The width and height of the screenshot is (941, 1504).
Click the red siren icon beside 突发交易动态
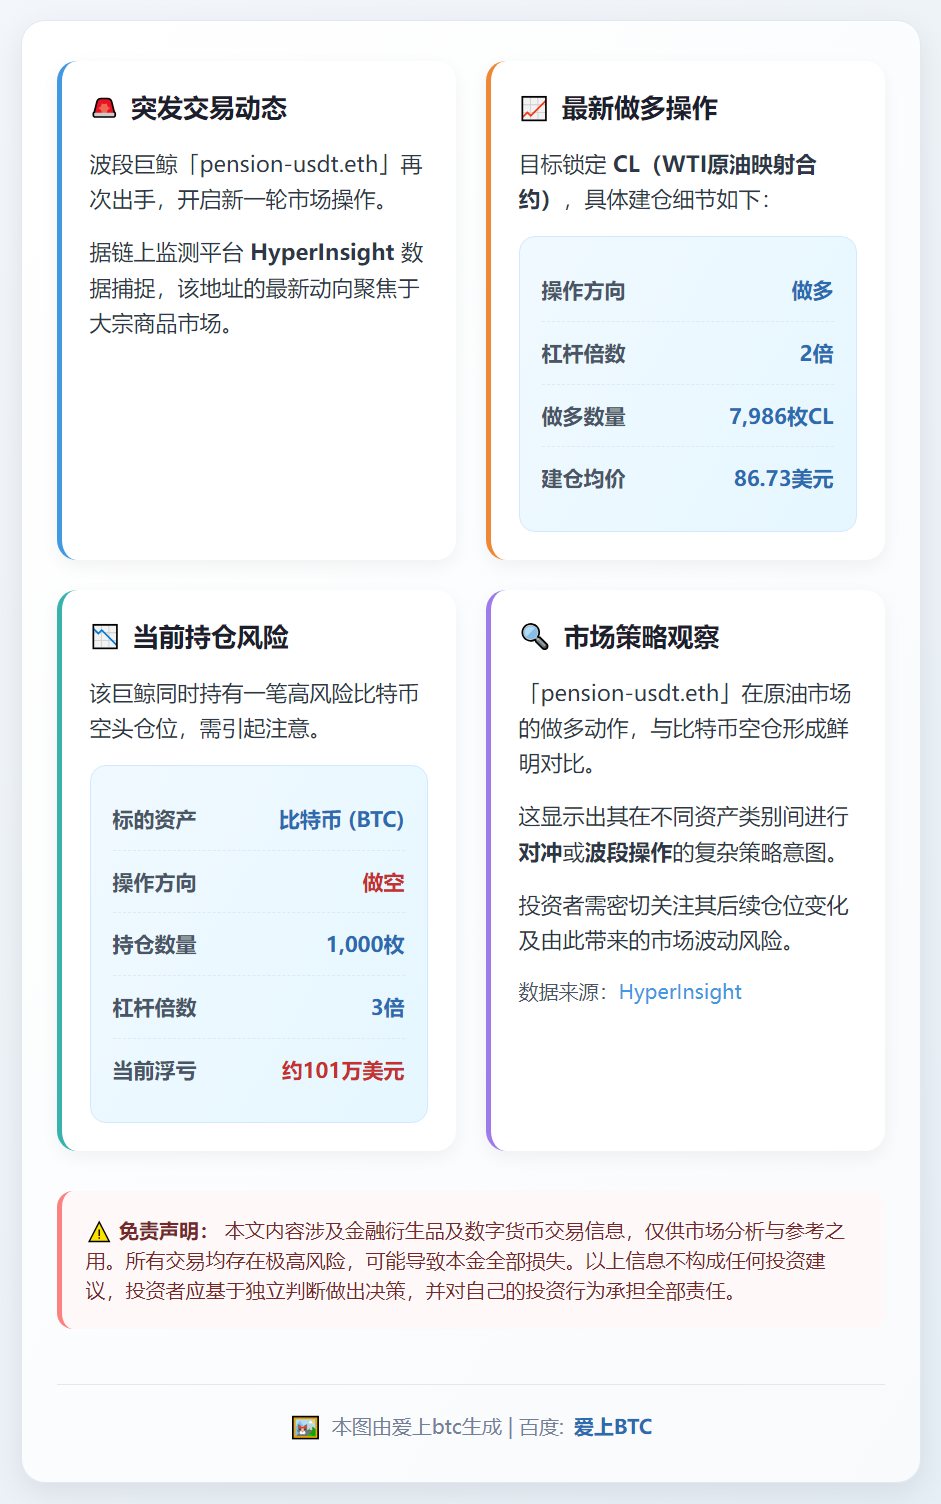(x=104, y=108)
